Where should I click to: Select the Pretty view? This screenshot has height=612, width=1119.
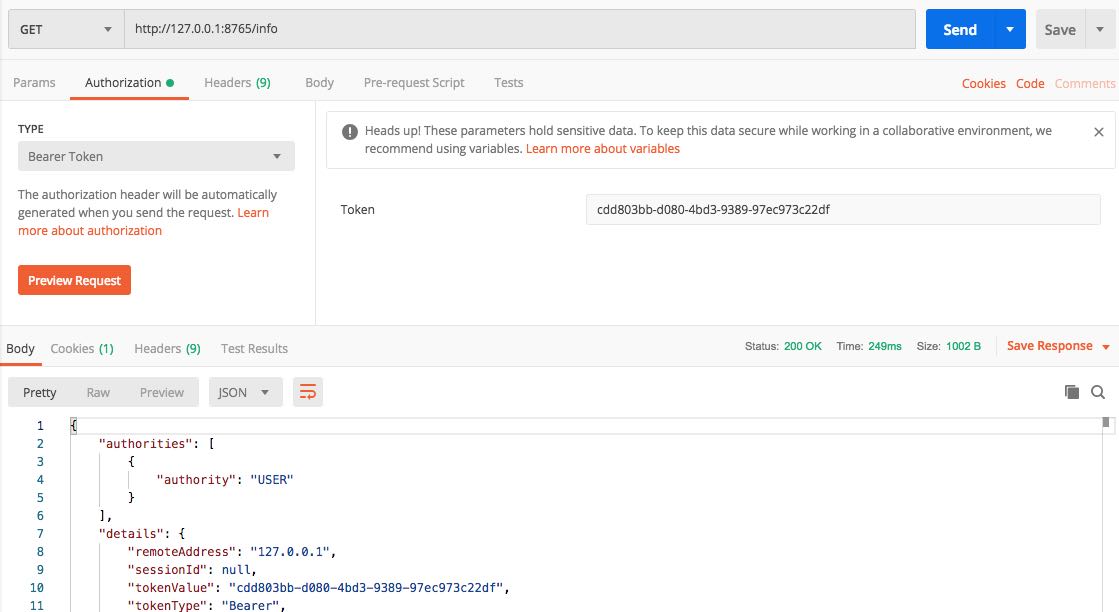tap(39, 392)
